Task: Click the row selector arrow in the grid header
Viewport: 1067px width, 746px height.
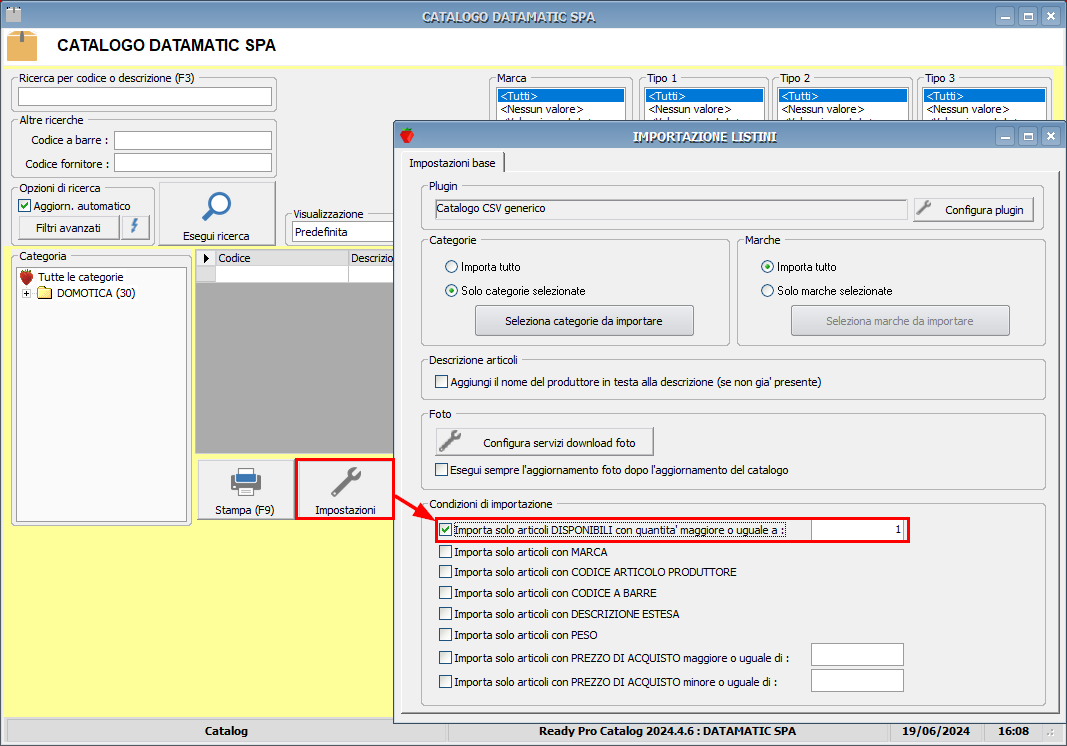Action: coord(206,258)
